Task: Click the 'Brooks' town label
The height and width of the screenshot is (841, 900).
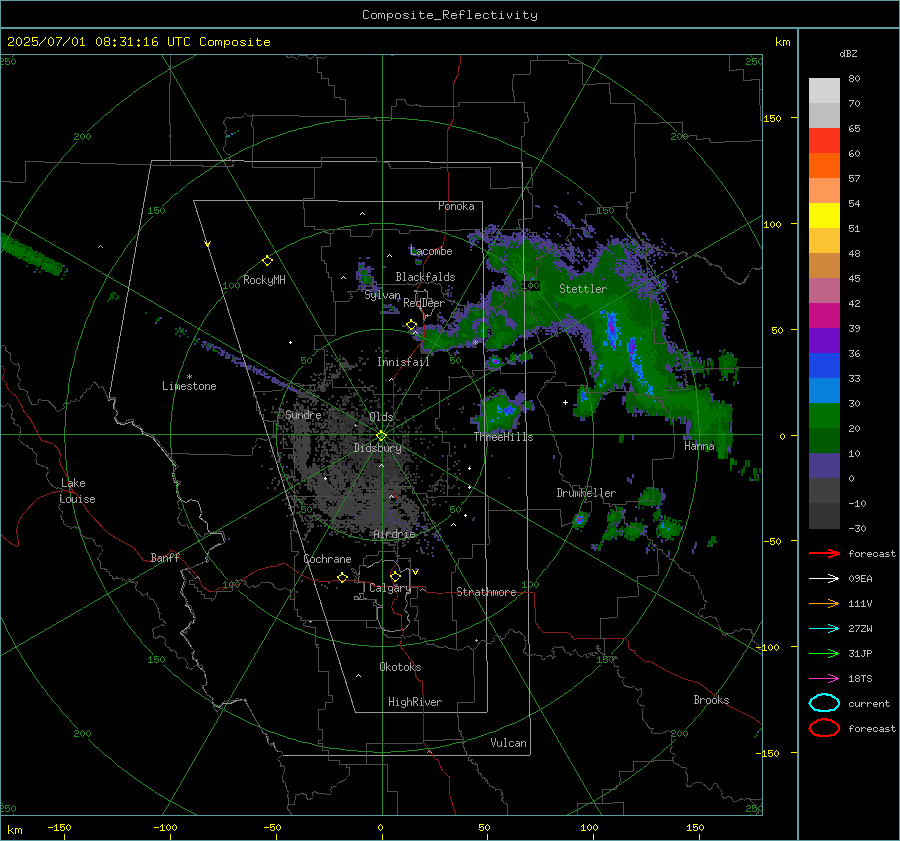Action: pos(711,700)
